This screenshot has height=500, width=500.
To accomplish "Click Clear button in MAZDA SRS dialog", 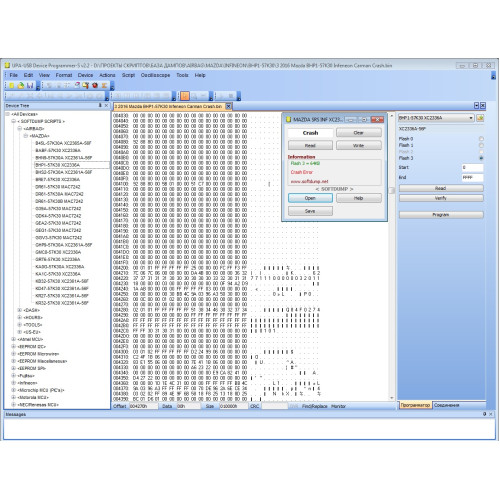I will click(359, 133).
